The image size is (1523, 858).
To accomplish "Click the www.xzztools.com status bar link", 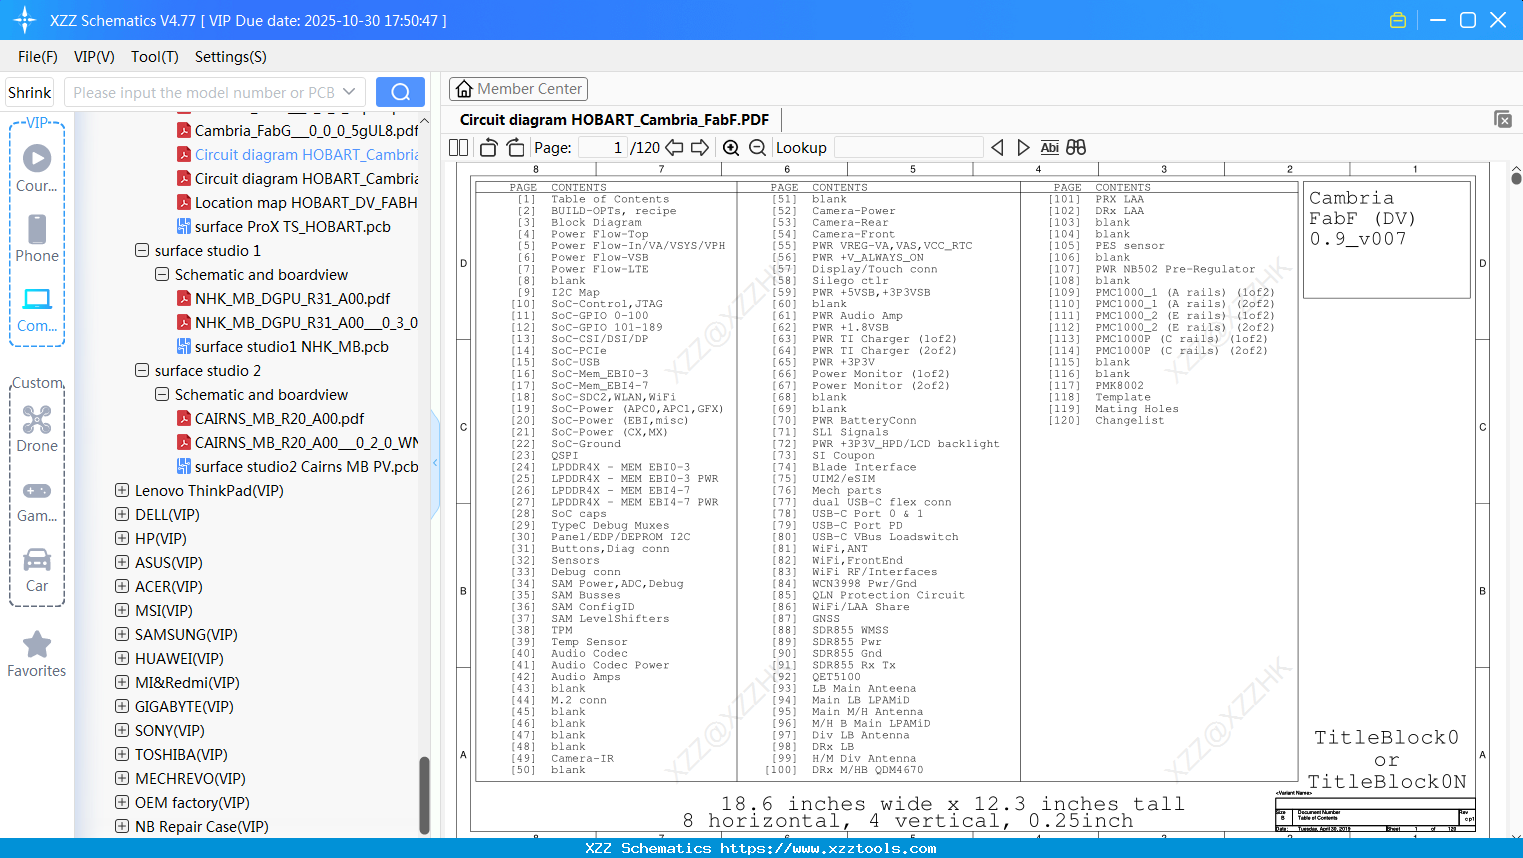I will (x=828, y=848).
